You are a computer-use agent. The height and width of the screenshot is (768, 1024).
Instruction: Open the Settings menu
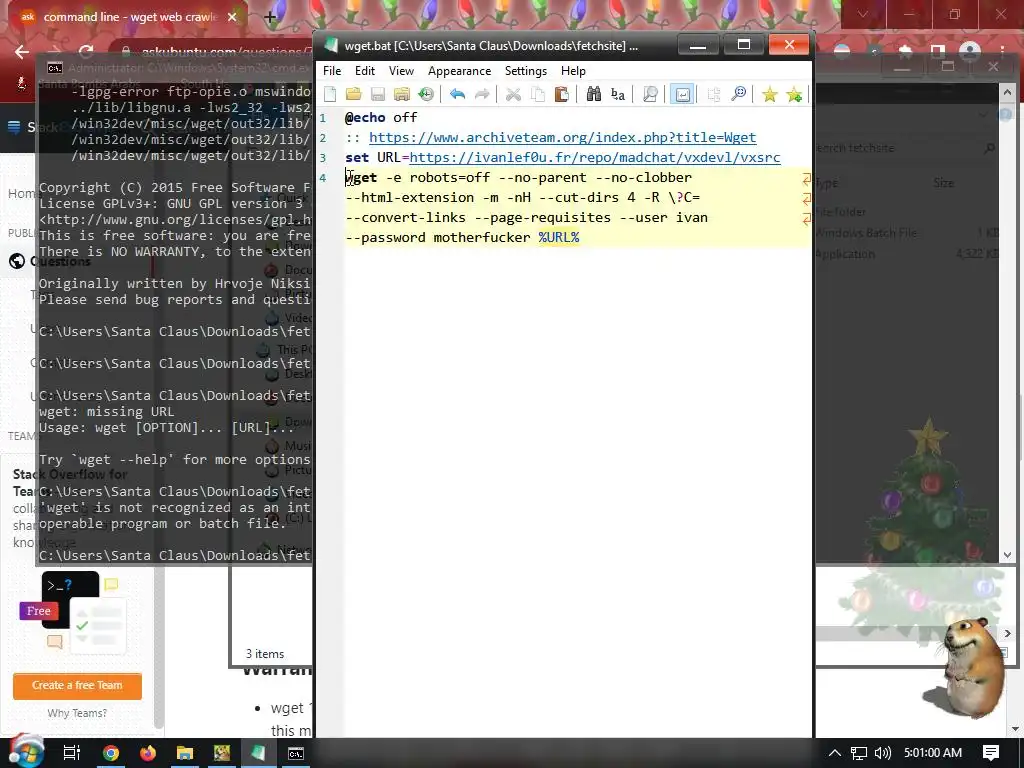tap(526, 71)
